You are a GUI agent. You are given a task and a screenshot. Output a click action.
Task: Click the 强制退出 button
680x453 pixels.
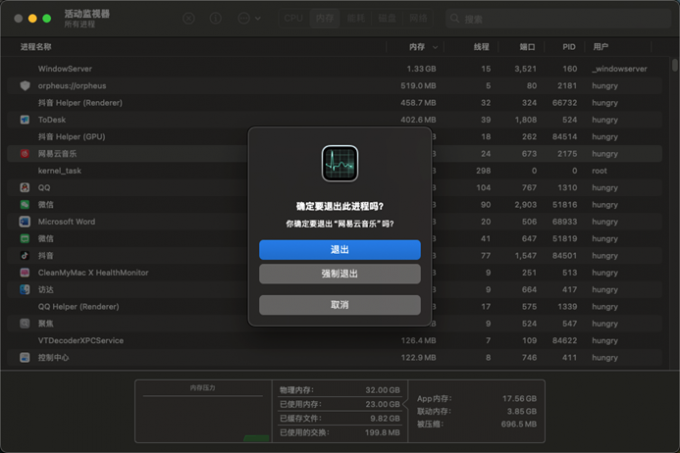click(340, 274)
